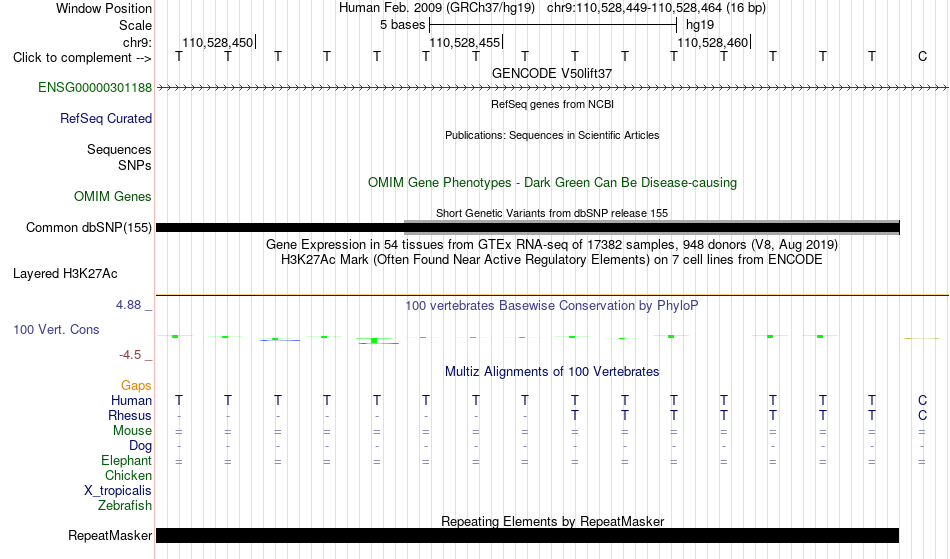Click the C base in Rhesus alignment row

(922, 416)
